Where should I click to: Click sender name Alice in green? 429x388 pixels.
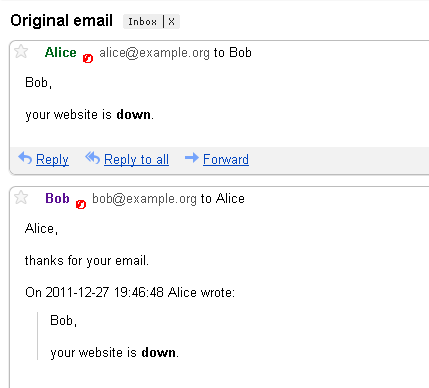61,52
